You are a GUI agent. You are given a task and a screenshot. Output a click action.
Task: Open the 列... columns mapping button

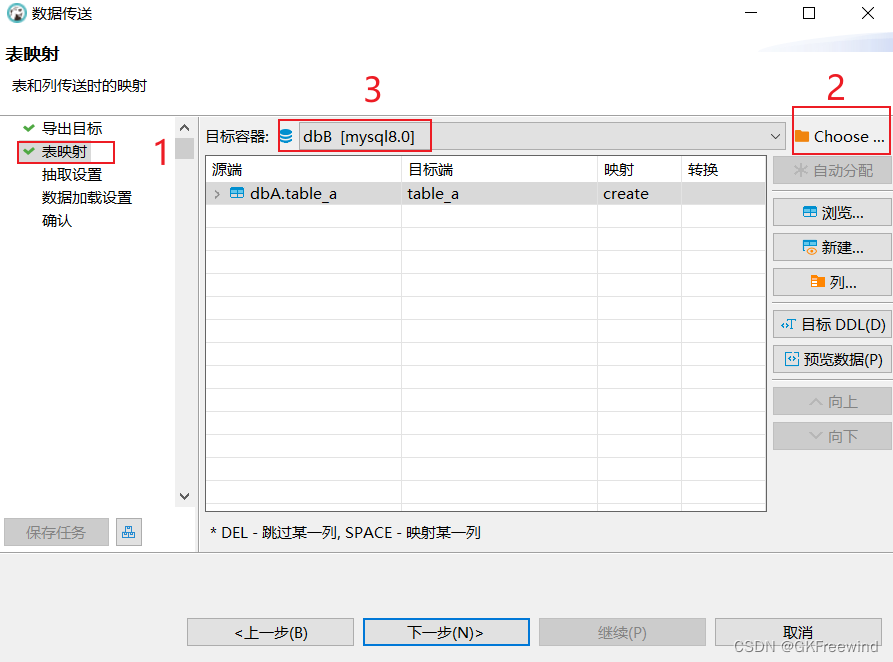[832, 282]
